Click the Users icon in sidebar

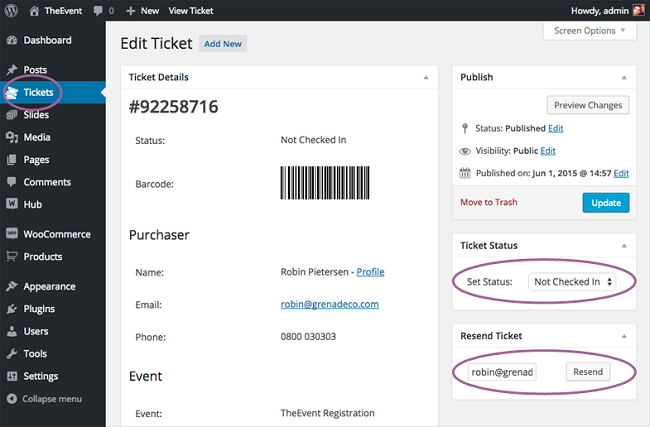click(x=12, y=331)
